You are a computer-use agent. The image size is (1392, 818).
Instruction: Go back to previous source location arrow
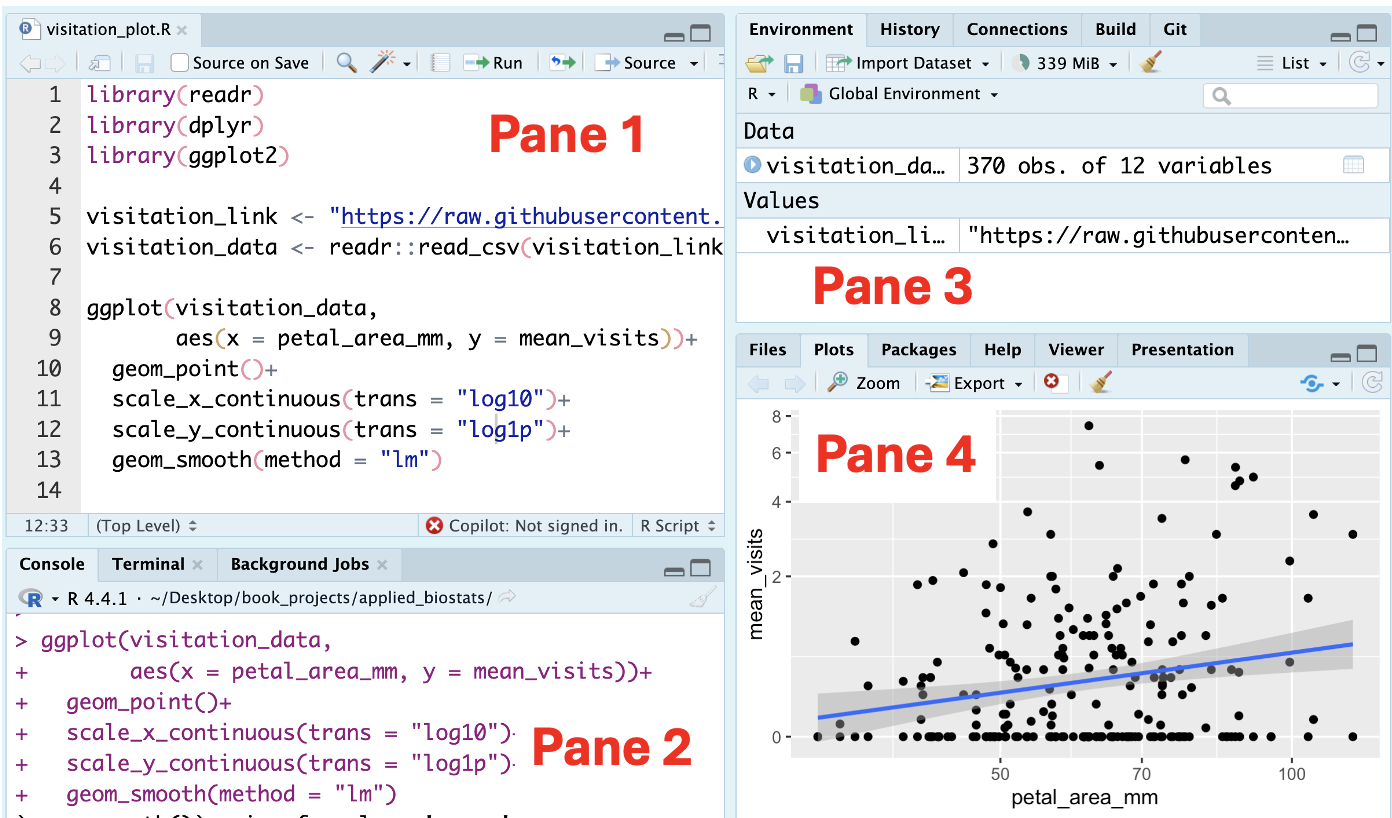point(30,63)
